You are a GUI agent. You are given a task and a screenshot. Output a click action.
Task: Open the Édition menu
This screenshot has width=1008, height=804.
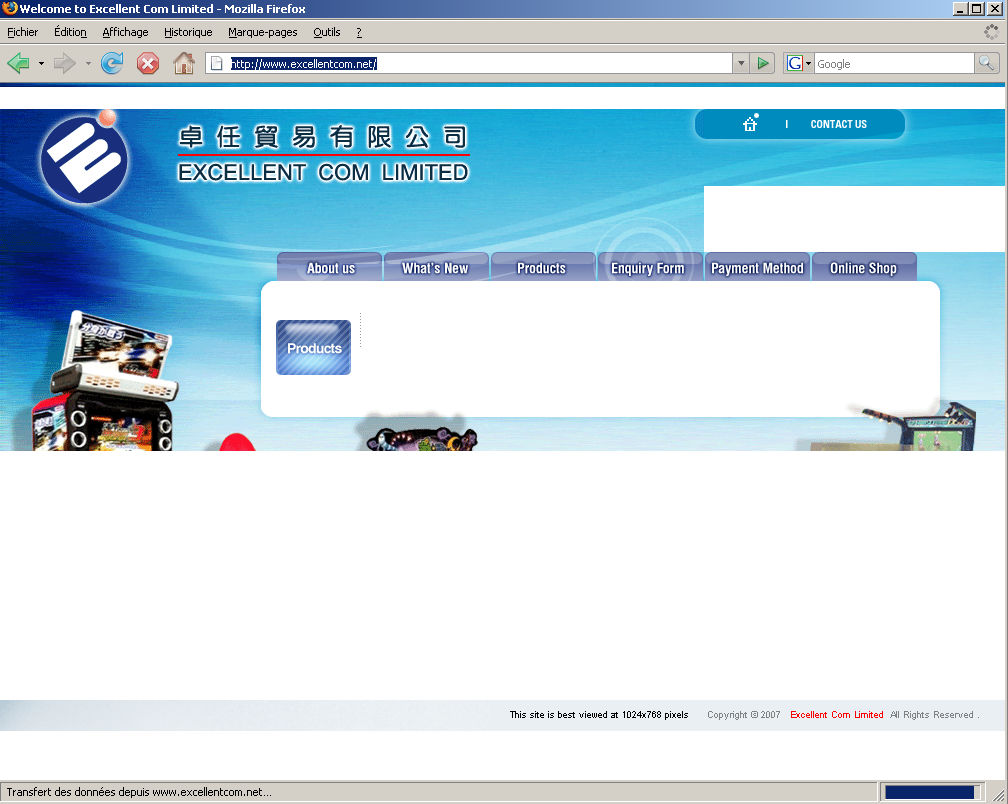70,32
